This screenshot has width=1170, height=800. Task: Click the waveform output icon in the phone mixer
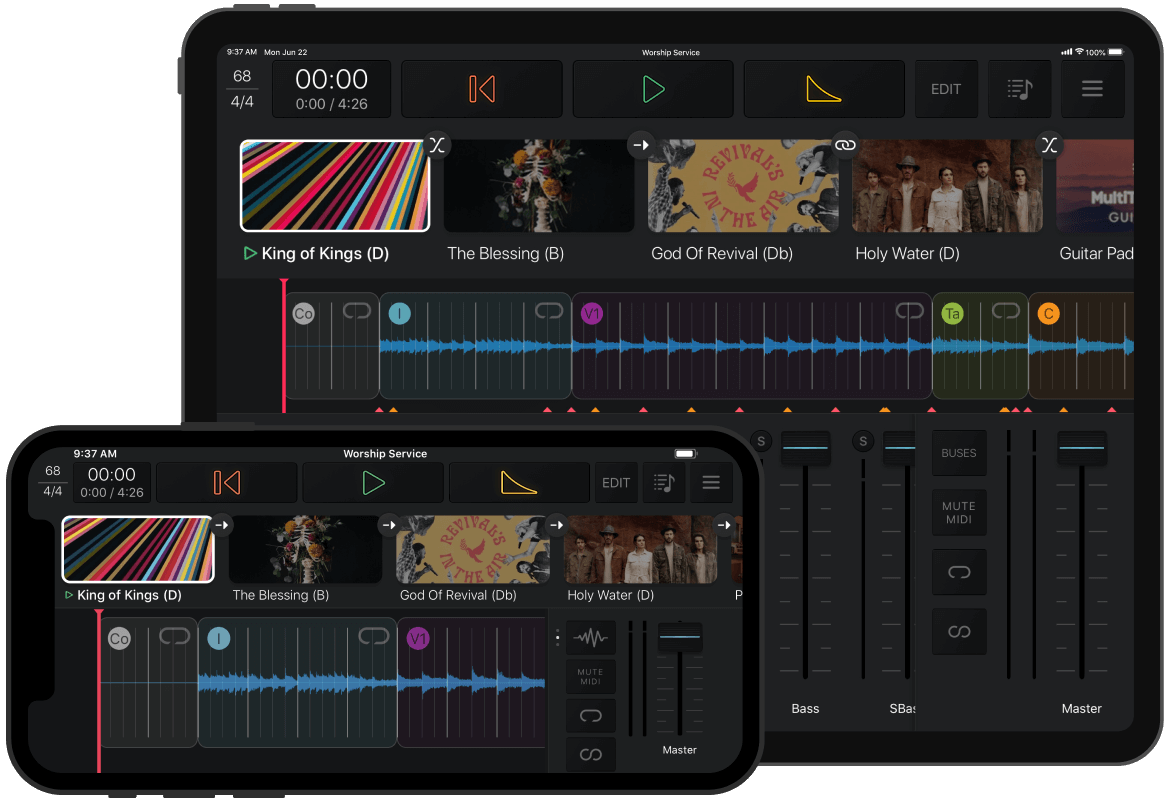point(591,637)
